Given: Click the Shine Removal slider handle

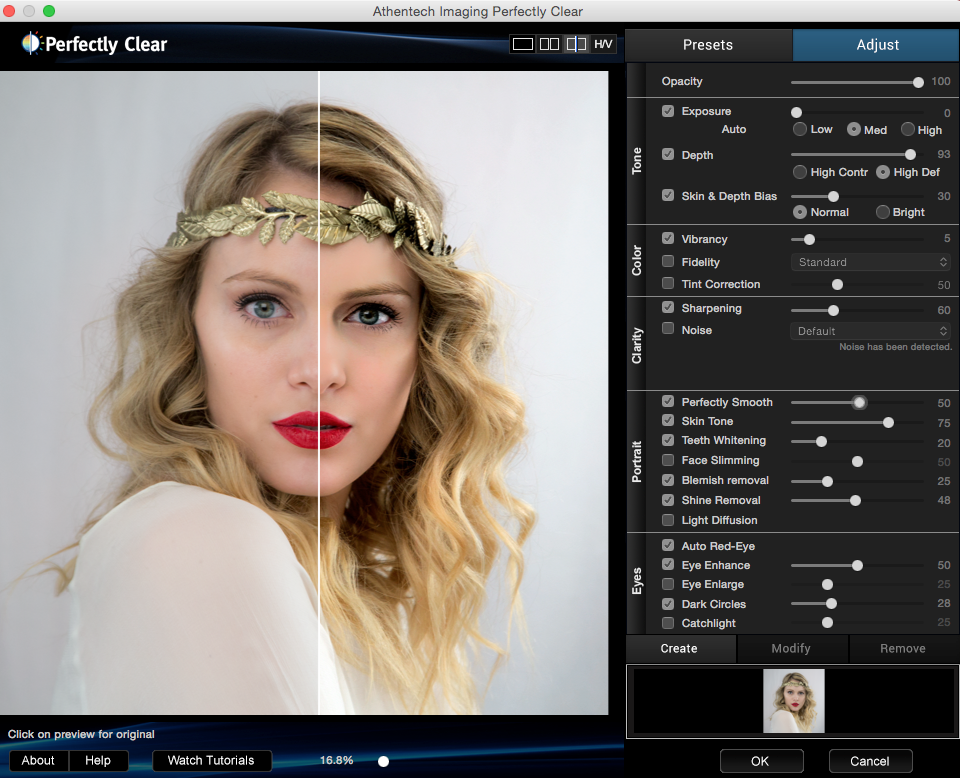Looking at the screenshot, I should [855, 501].
